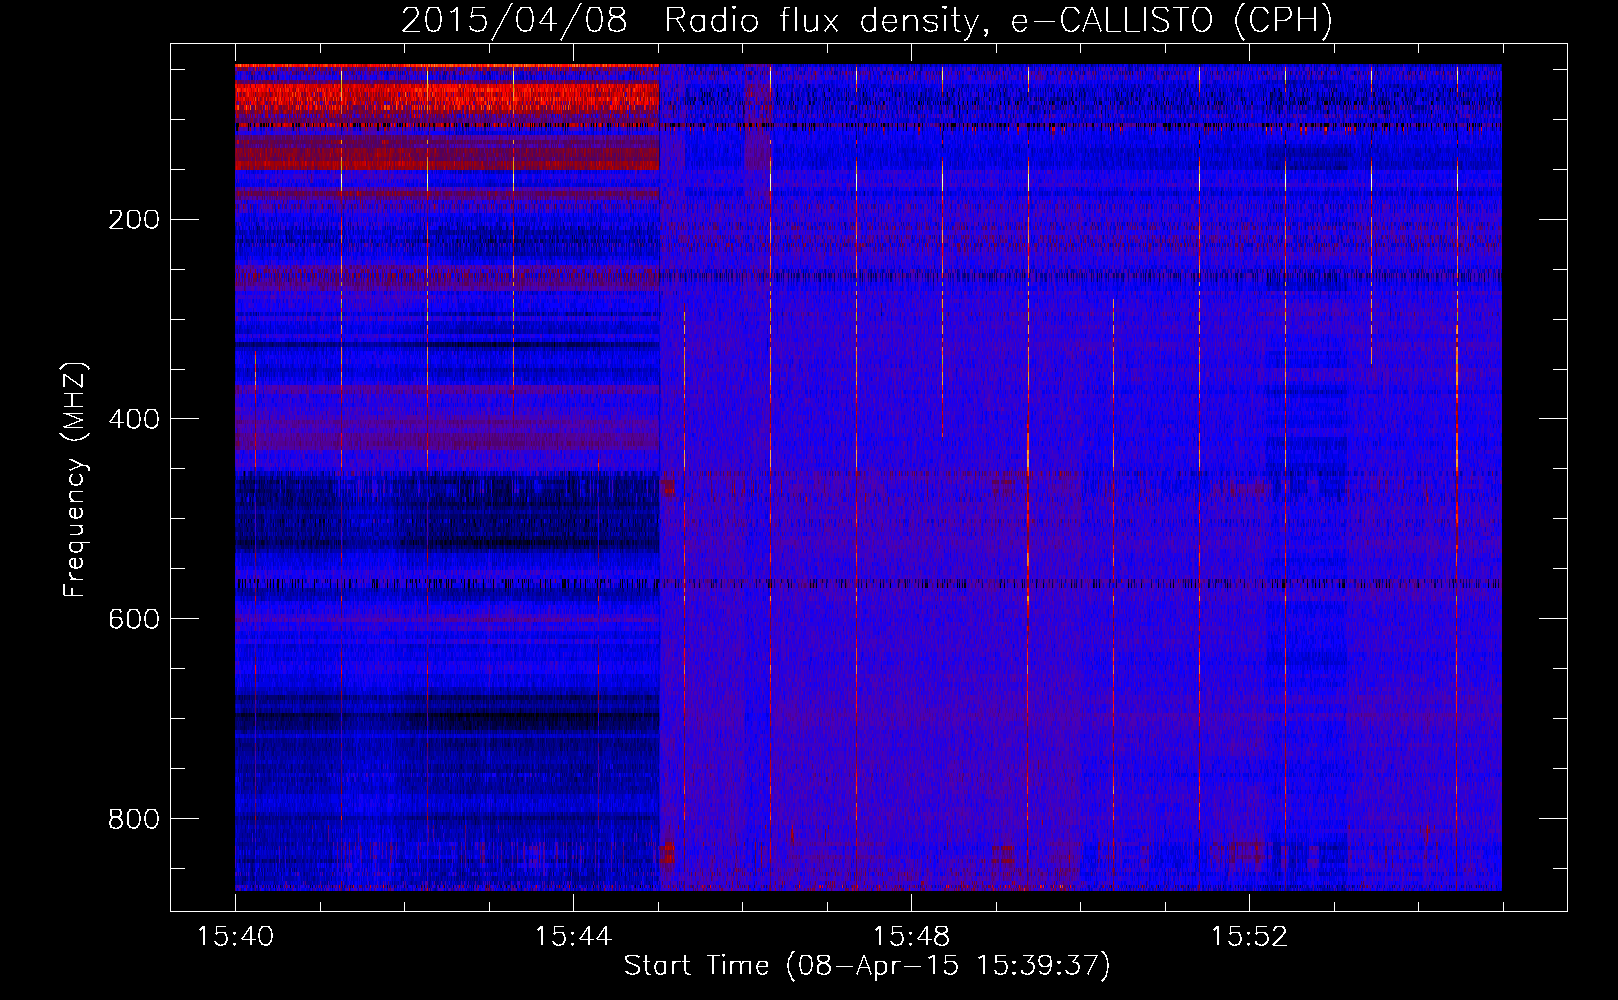Click the 15:52 time tick label
This screenshot has height=1000, width=1618.
coord(1249,937)
